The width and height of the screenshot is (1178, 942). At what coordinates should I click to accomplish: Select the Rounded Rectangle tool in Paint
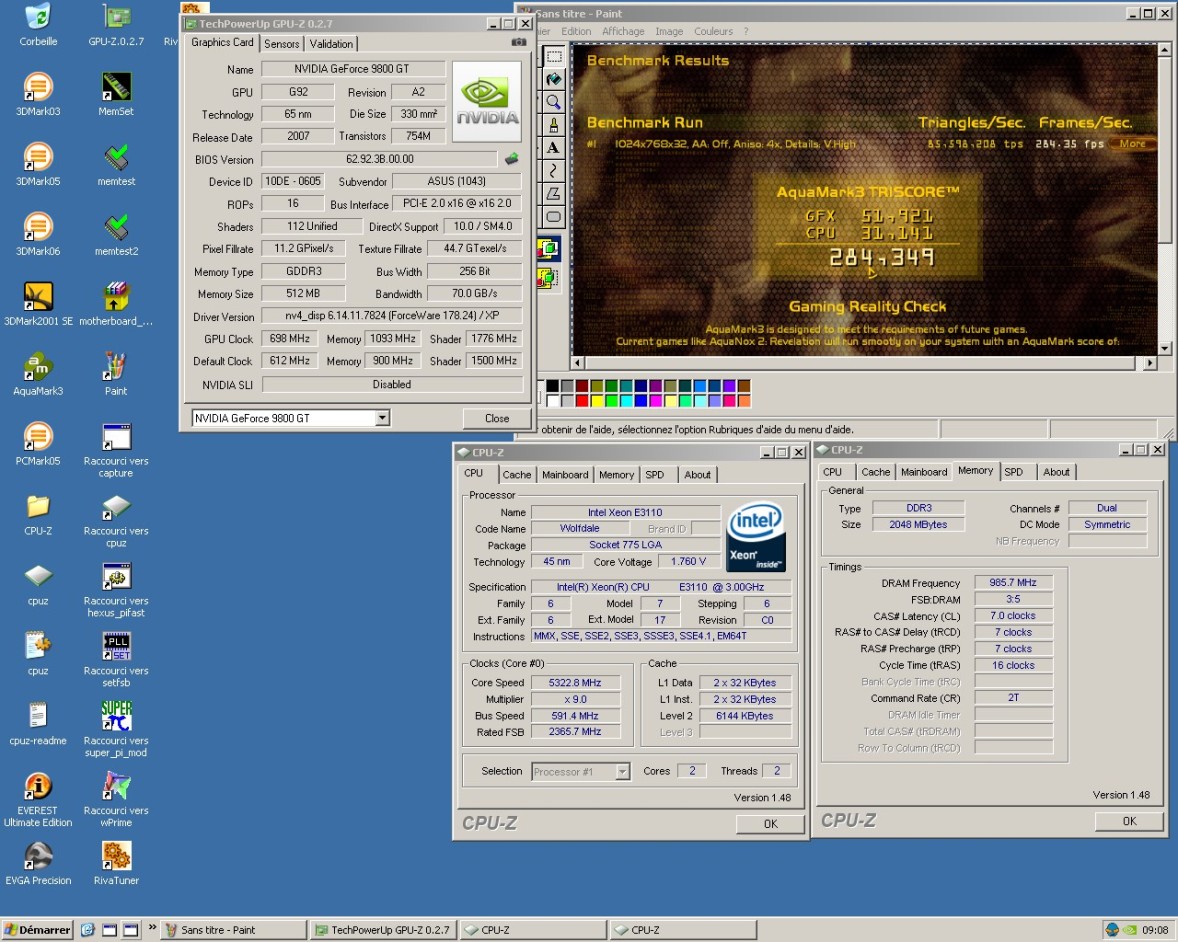[x=554, y=217]
